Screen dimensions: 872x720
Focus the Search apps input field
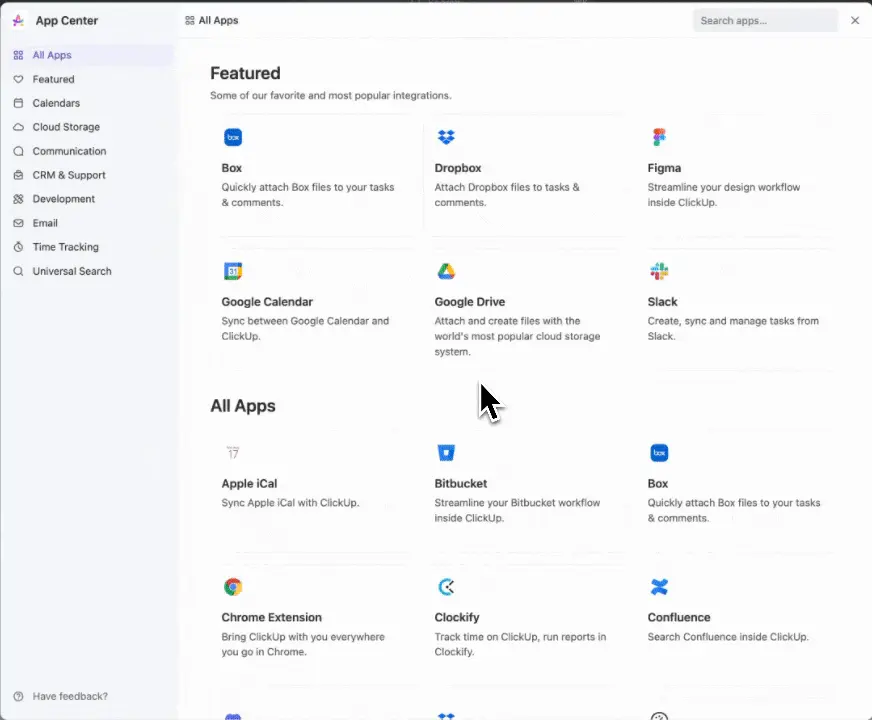point(765,21)
